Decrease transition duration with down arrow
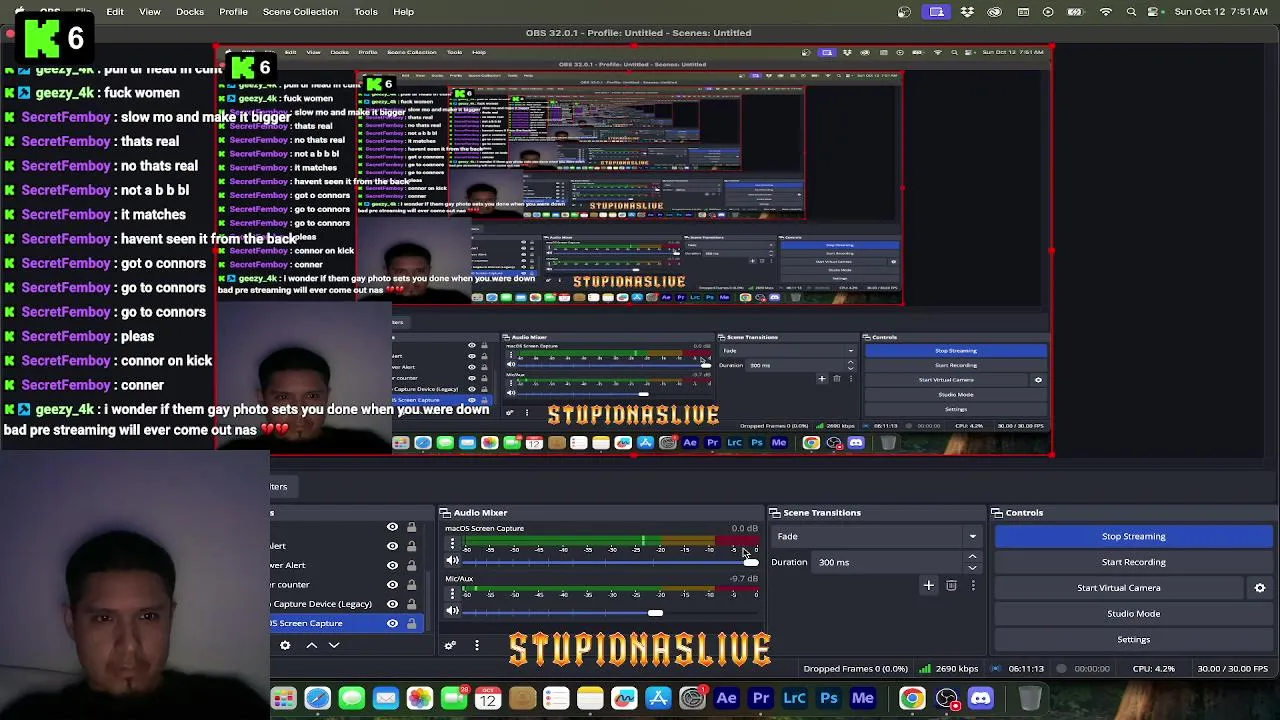1280x720 pixels. [x=972, y=568]
